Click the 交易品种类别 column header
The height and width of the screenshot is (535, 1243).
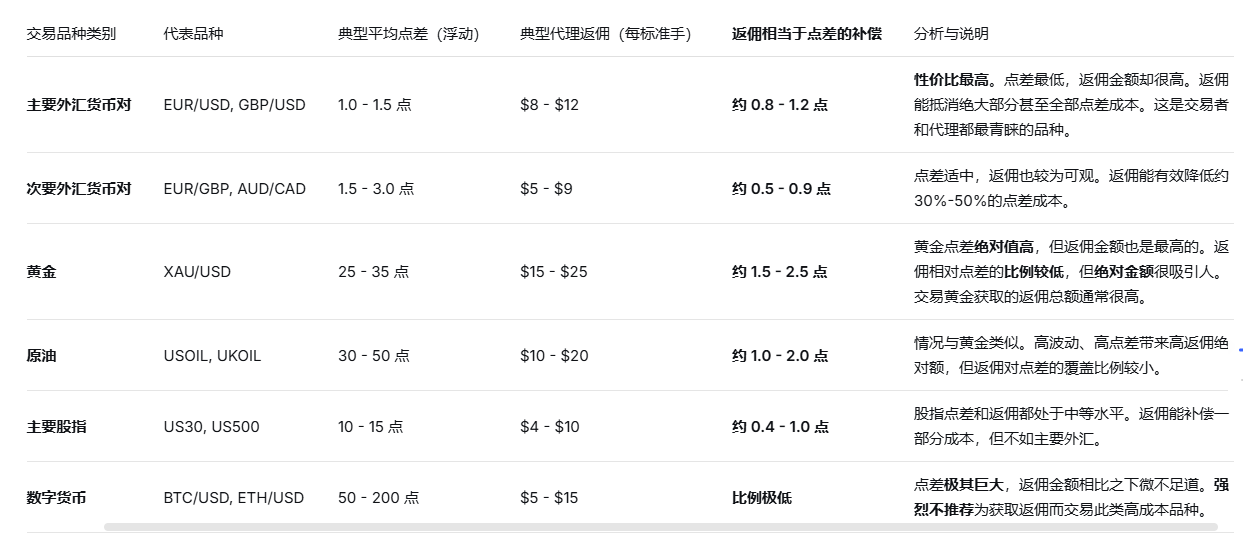71,34
